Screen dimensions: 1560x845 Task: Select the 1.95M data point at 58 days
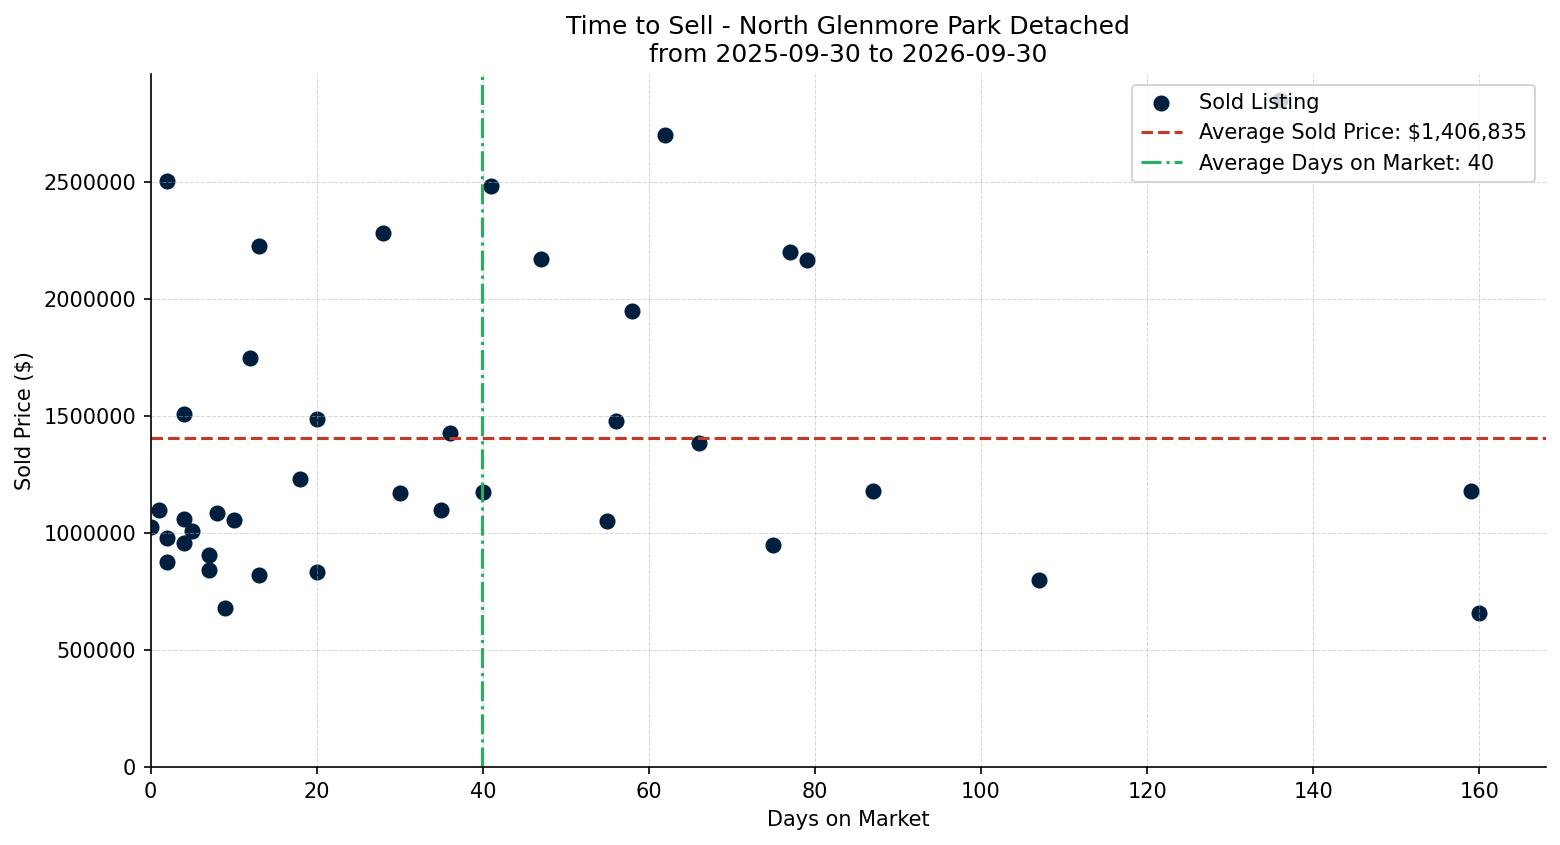click(x=632, y=311)
